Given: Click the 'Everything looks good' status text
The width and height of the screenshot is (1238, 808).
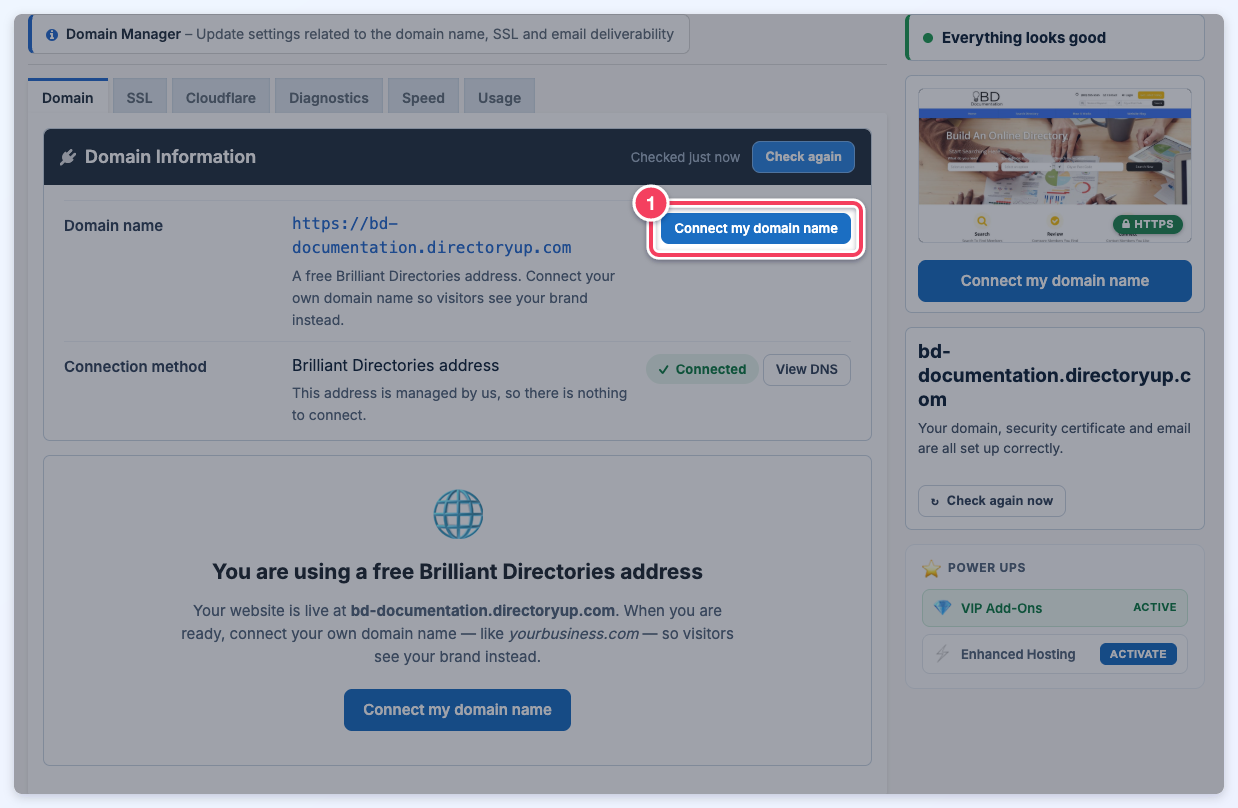Looking at the screenshot, I should point(1024,38).
